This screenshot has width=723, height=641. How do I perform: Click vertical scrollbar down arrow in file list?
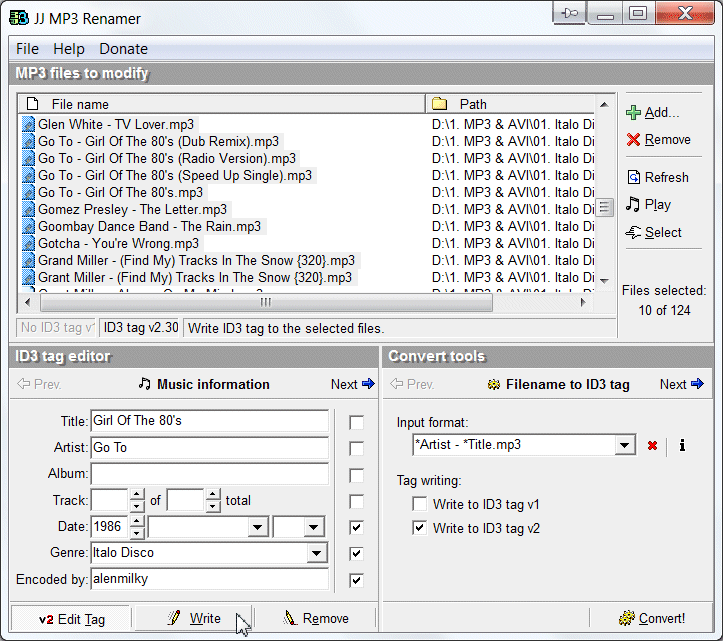[x=604, y=280]
